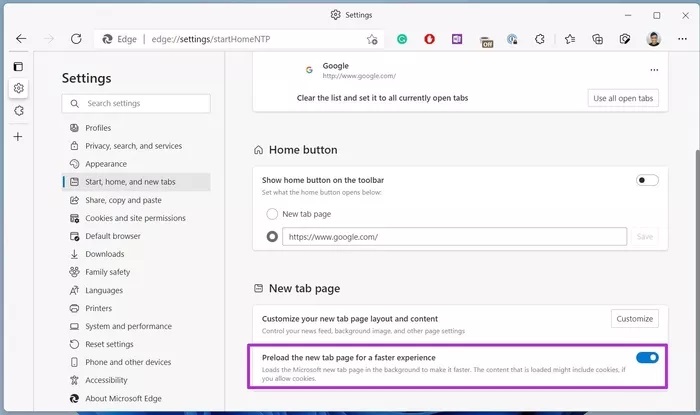Open the three-dot menu for Google entry
The image size is (700, 415).
click(654, 70)
